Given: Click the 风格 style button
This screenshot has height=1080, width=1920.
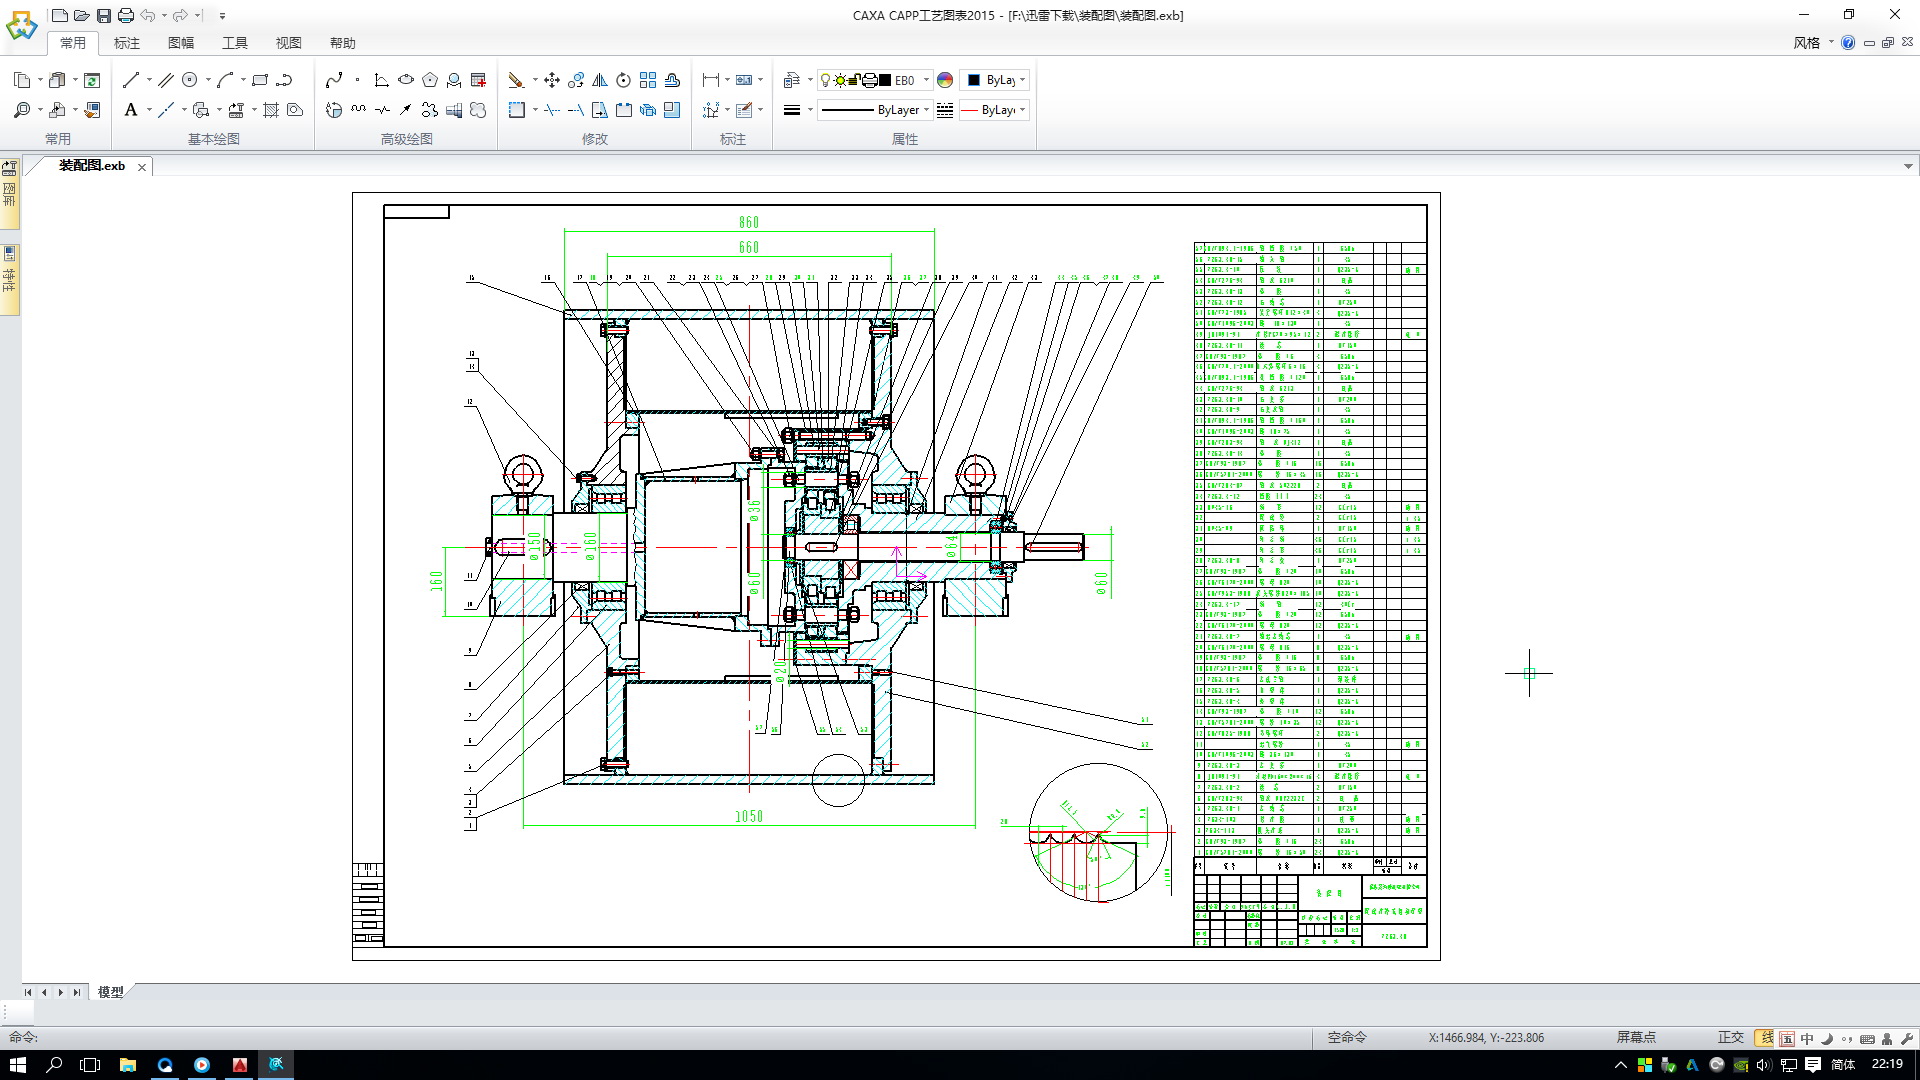Looking at the screenshot, I should click(x=1806, y=43).
